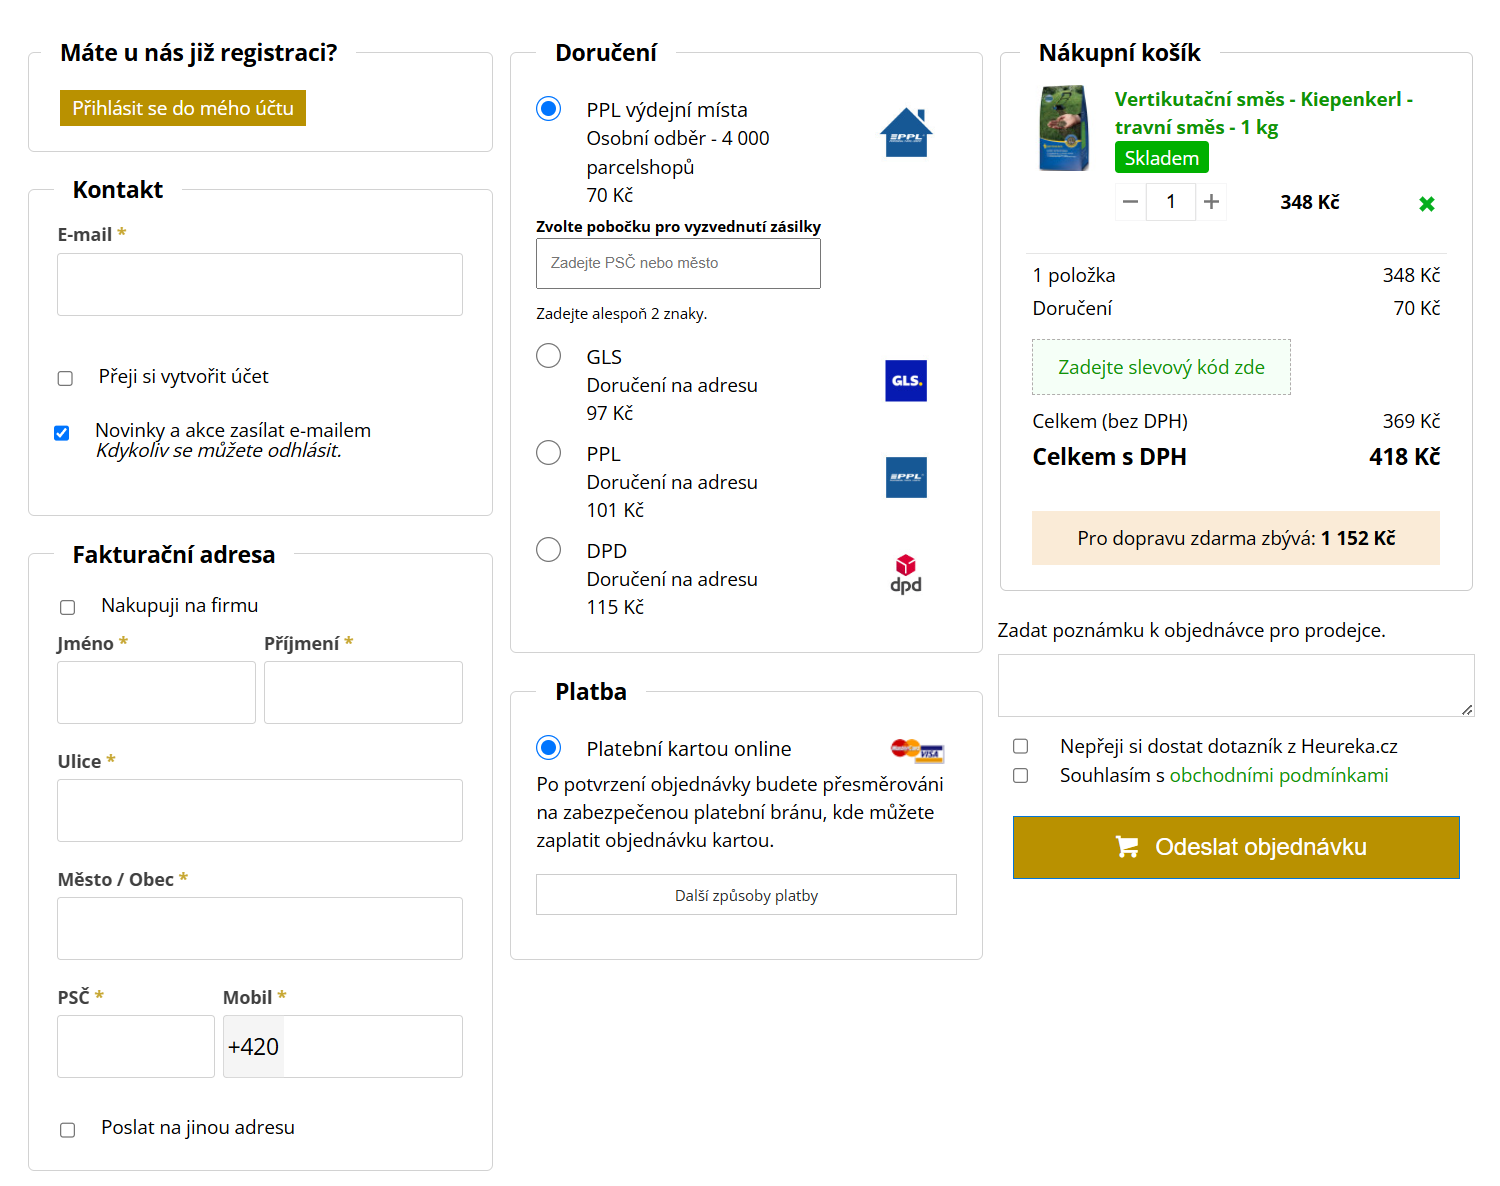Select GLS delivery to address

coord(549,356)
